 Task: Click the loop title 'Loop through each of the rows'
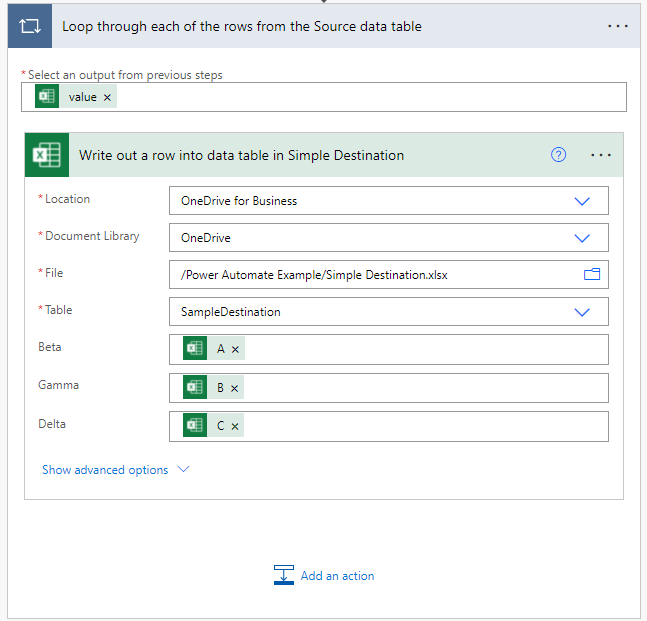tap(242, 26)
